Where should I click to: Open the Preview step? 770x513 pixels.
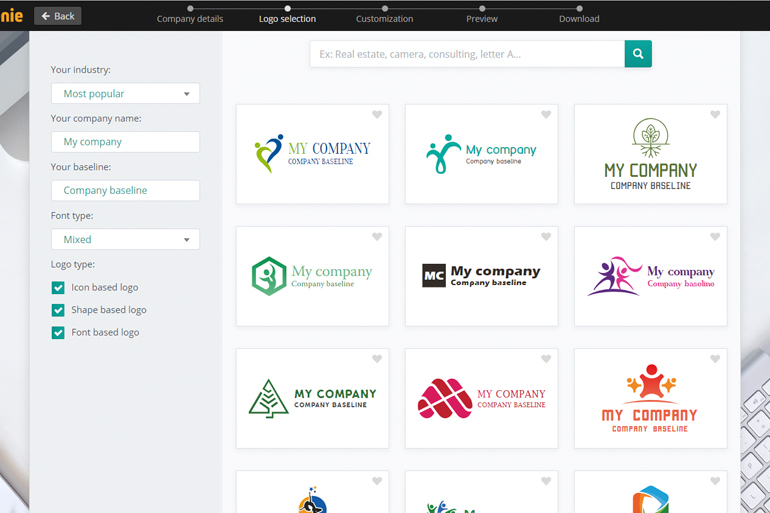[x=482, y=15]
